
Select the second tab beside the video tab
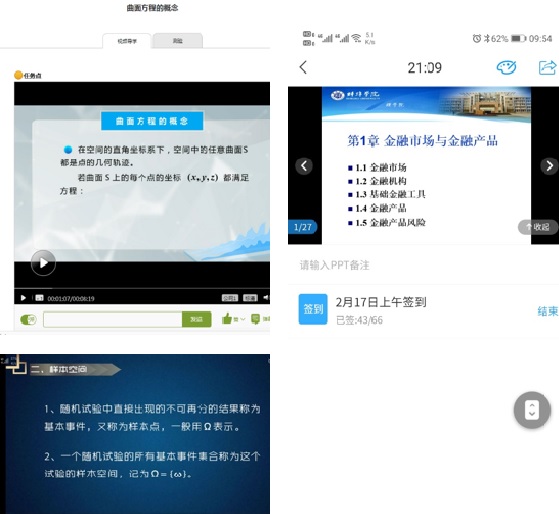click(x=178, y=41)
